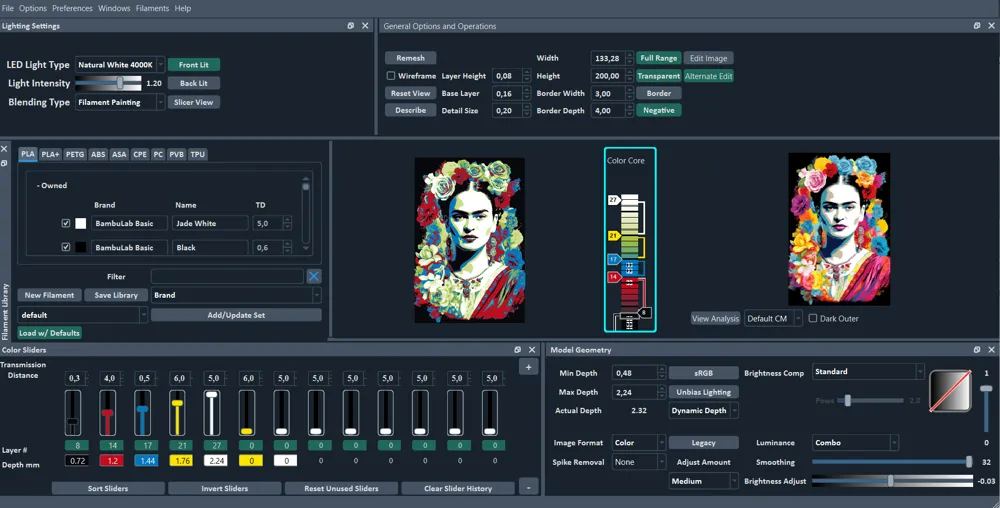Open the Dynamic Depth dropdown
Viewport: 1000px width, 508px height.
coord(703,410)
